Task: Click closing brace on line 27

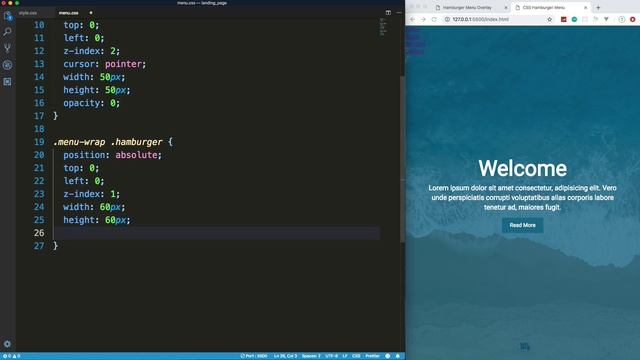Action: point(56,246)
